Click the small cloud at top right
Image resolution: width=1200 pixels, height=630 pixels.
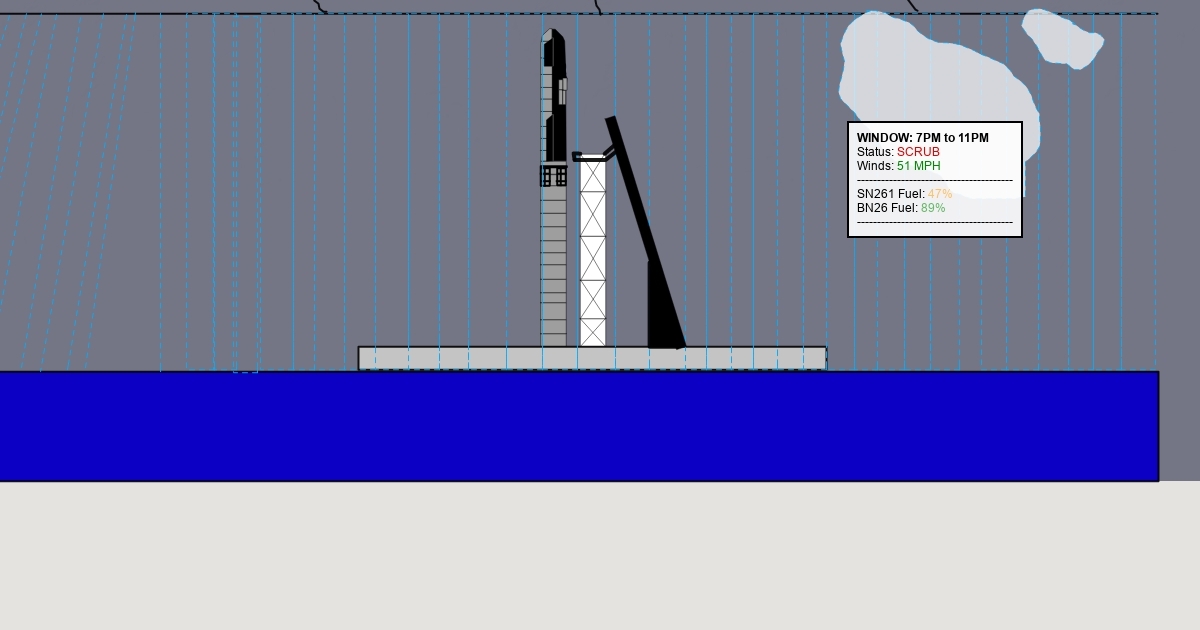click(x=1062, y=40)
